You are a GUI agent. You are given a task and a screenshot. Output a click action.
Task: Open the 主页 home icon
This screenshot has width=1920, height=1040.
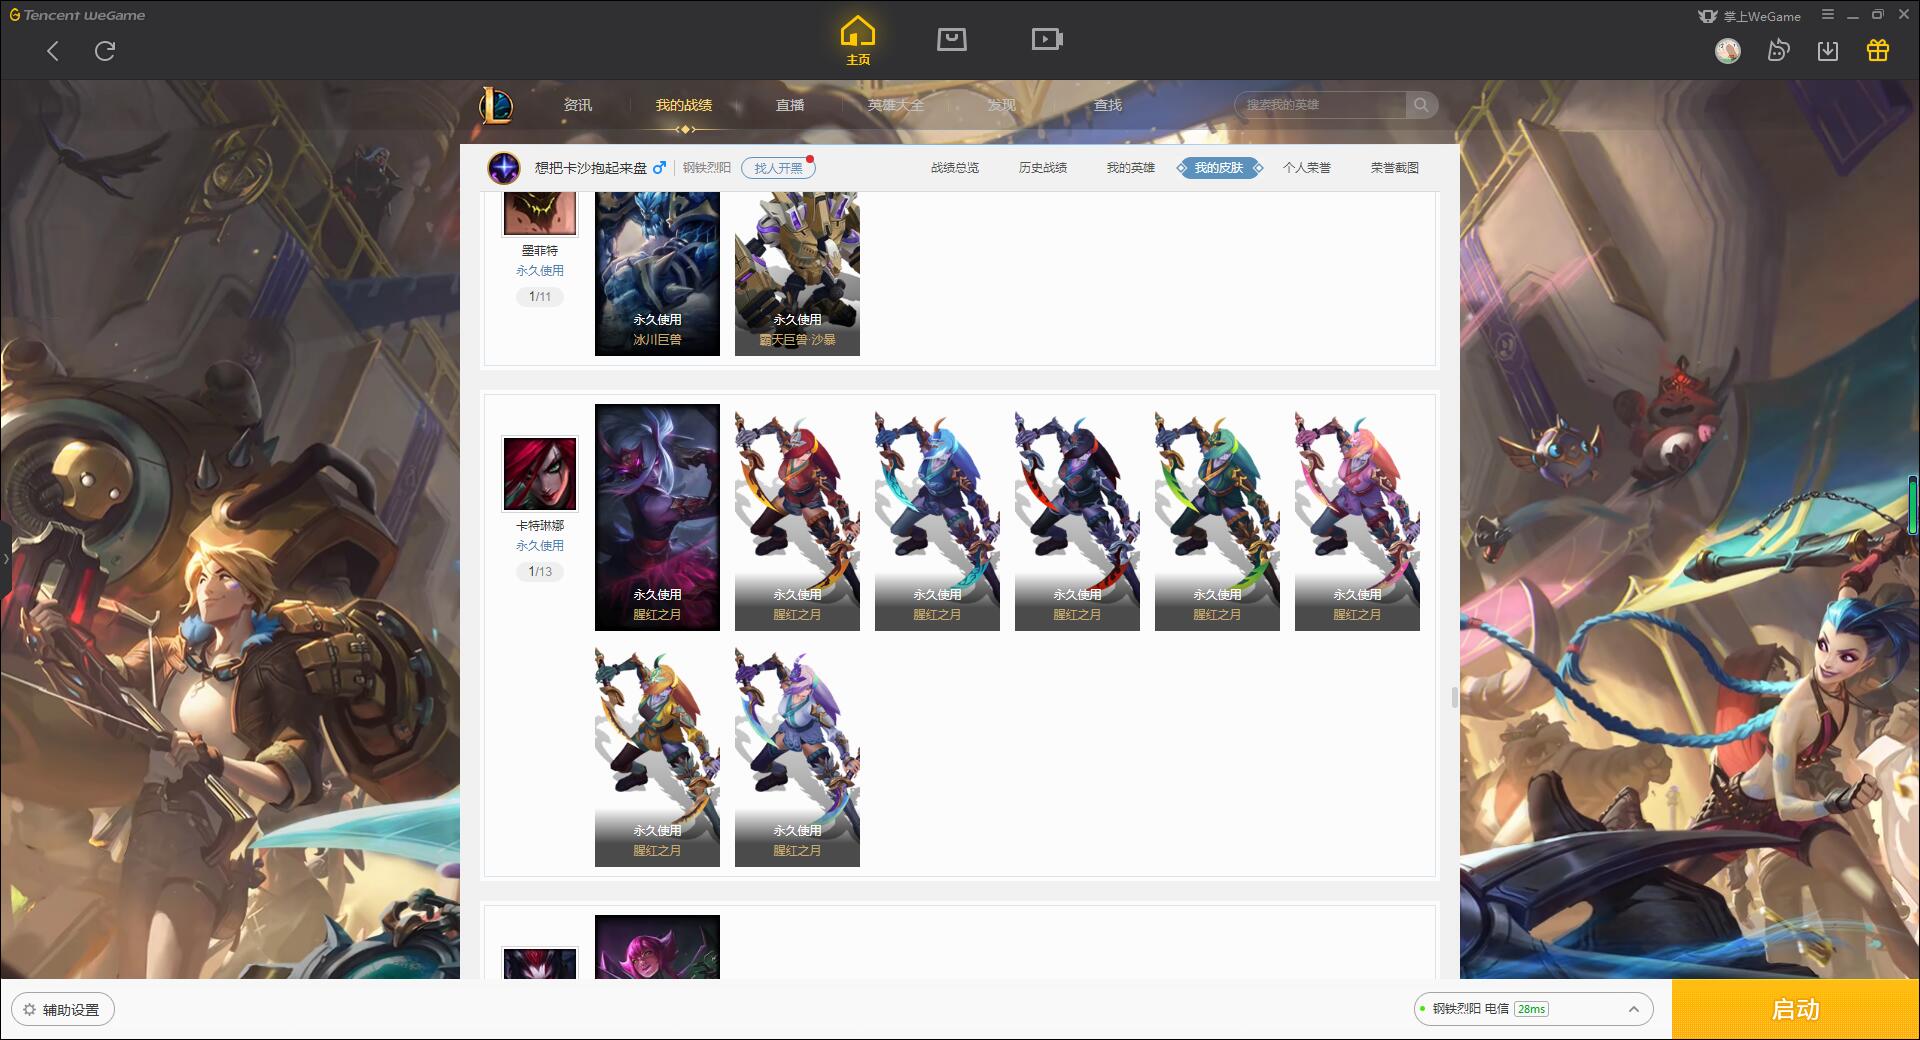858,41
